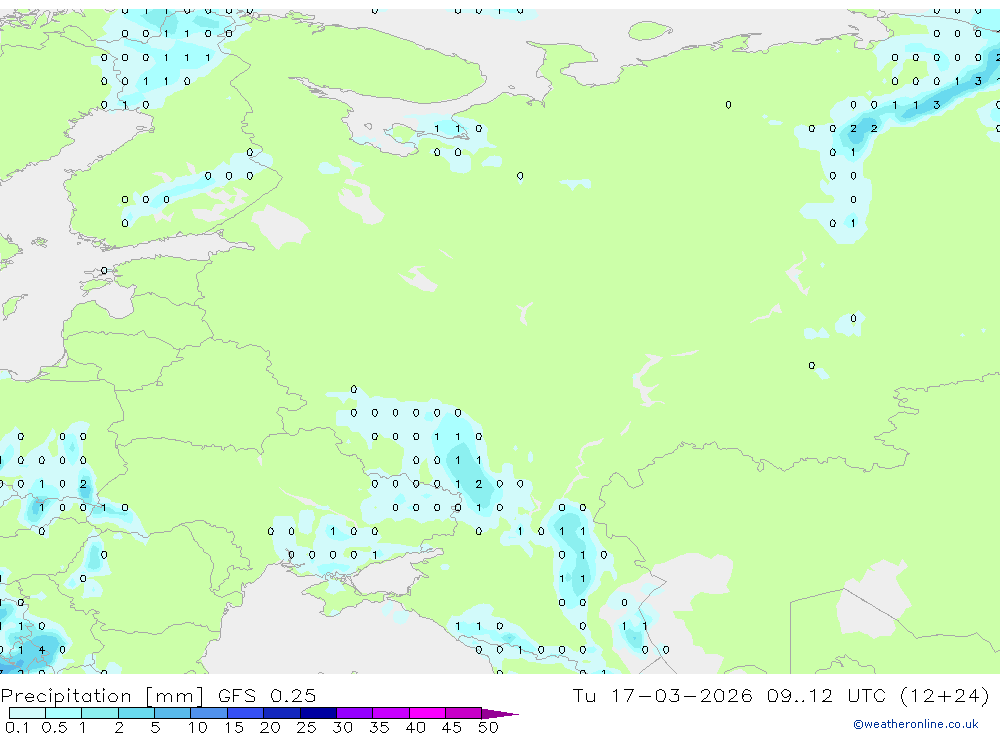Click the legend label '0.1'

(x=17, y=727)
